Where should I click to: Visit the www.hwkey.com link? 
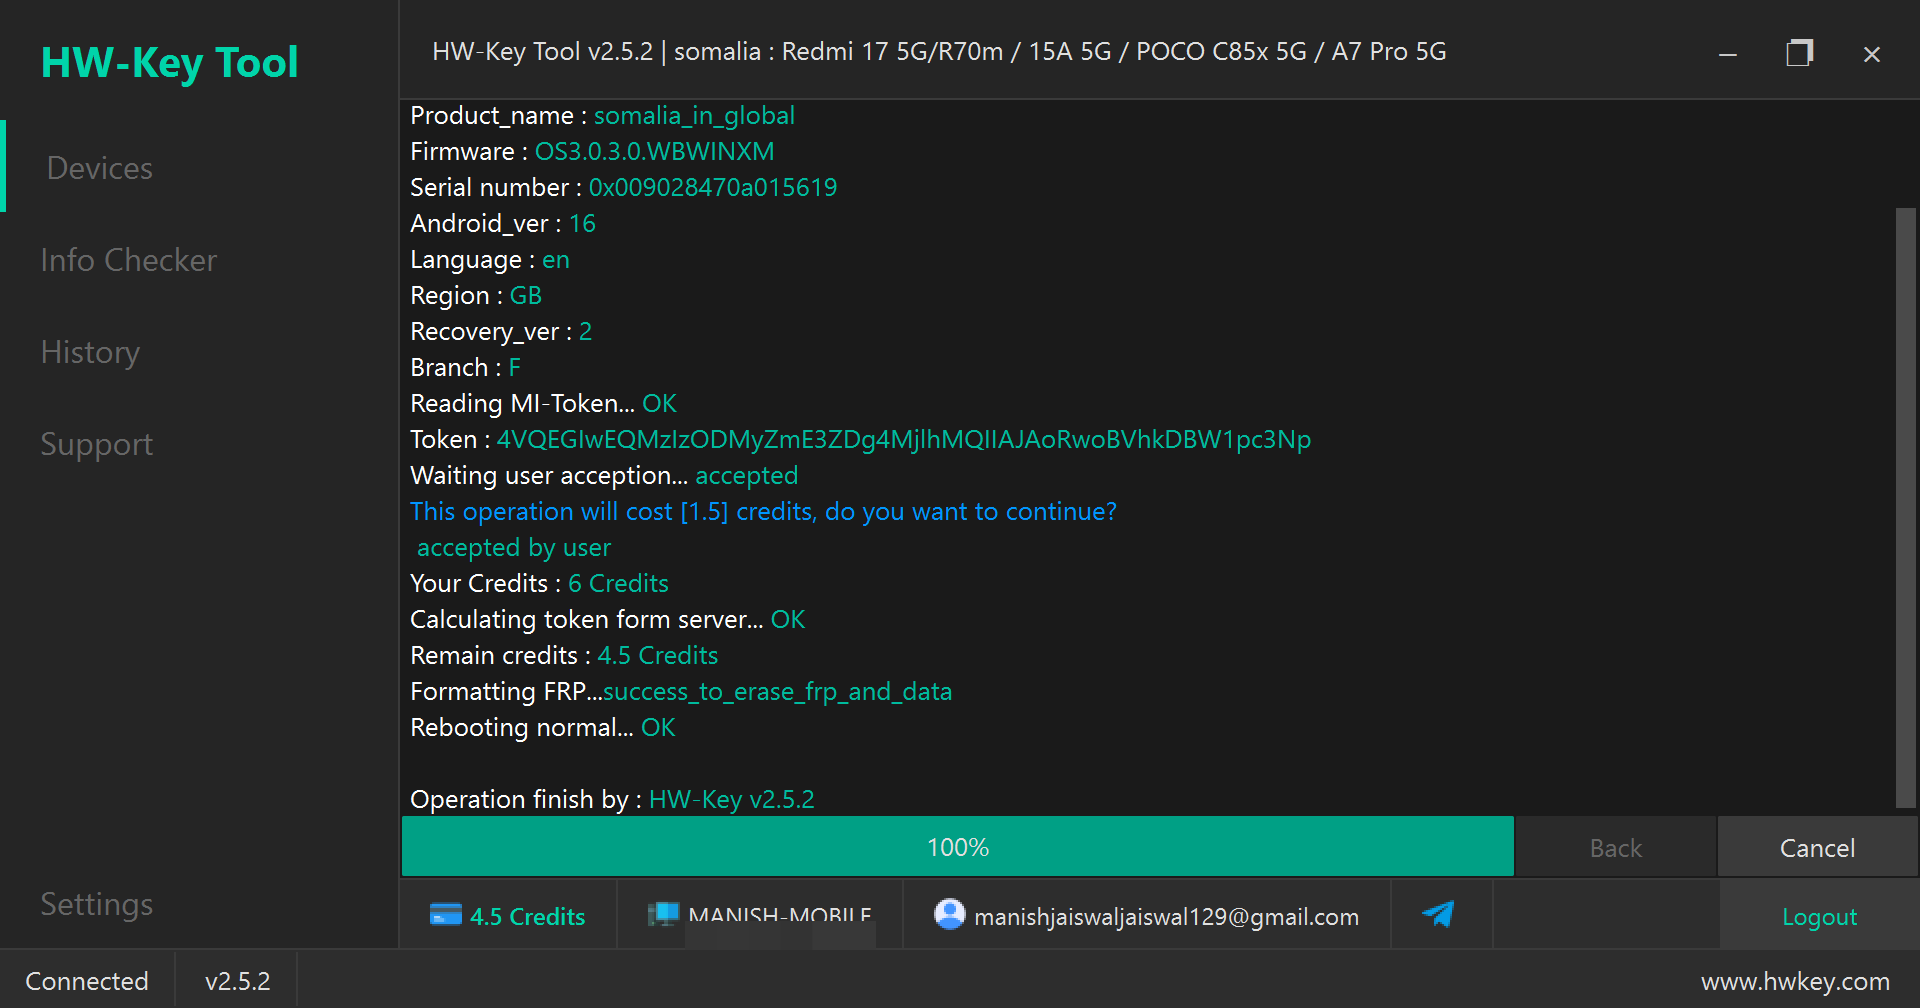pos(1795,982)
